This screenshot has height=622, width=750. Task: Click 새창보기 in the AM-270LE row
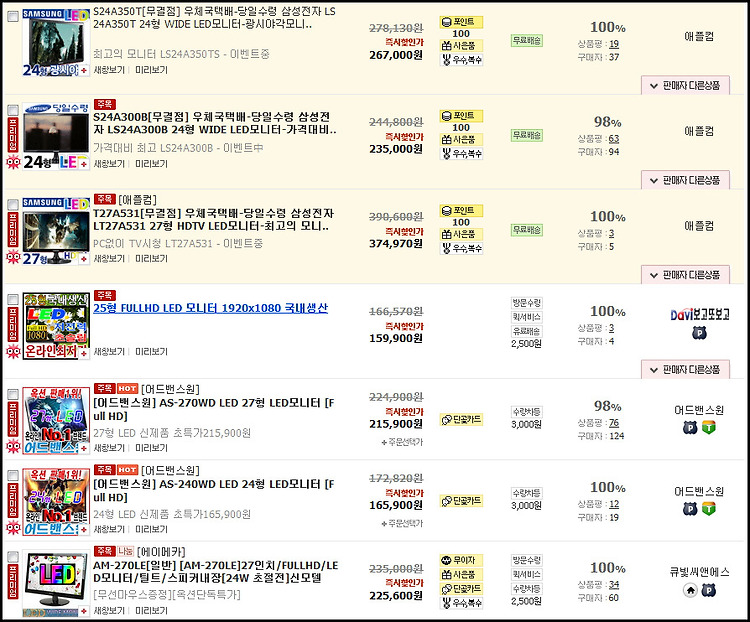point(109,611)
